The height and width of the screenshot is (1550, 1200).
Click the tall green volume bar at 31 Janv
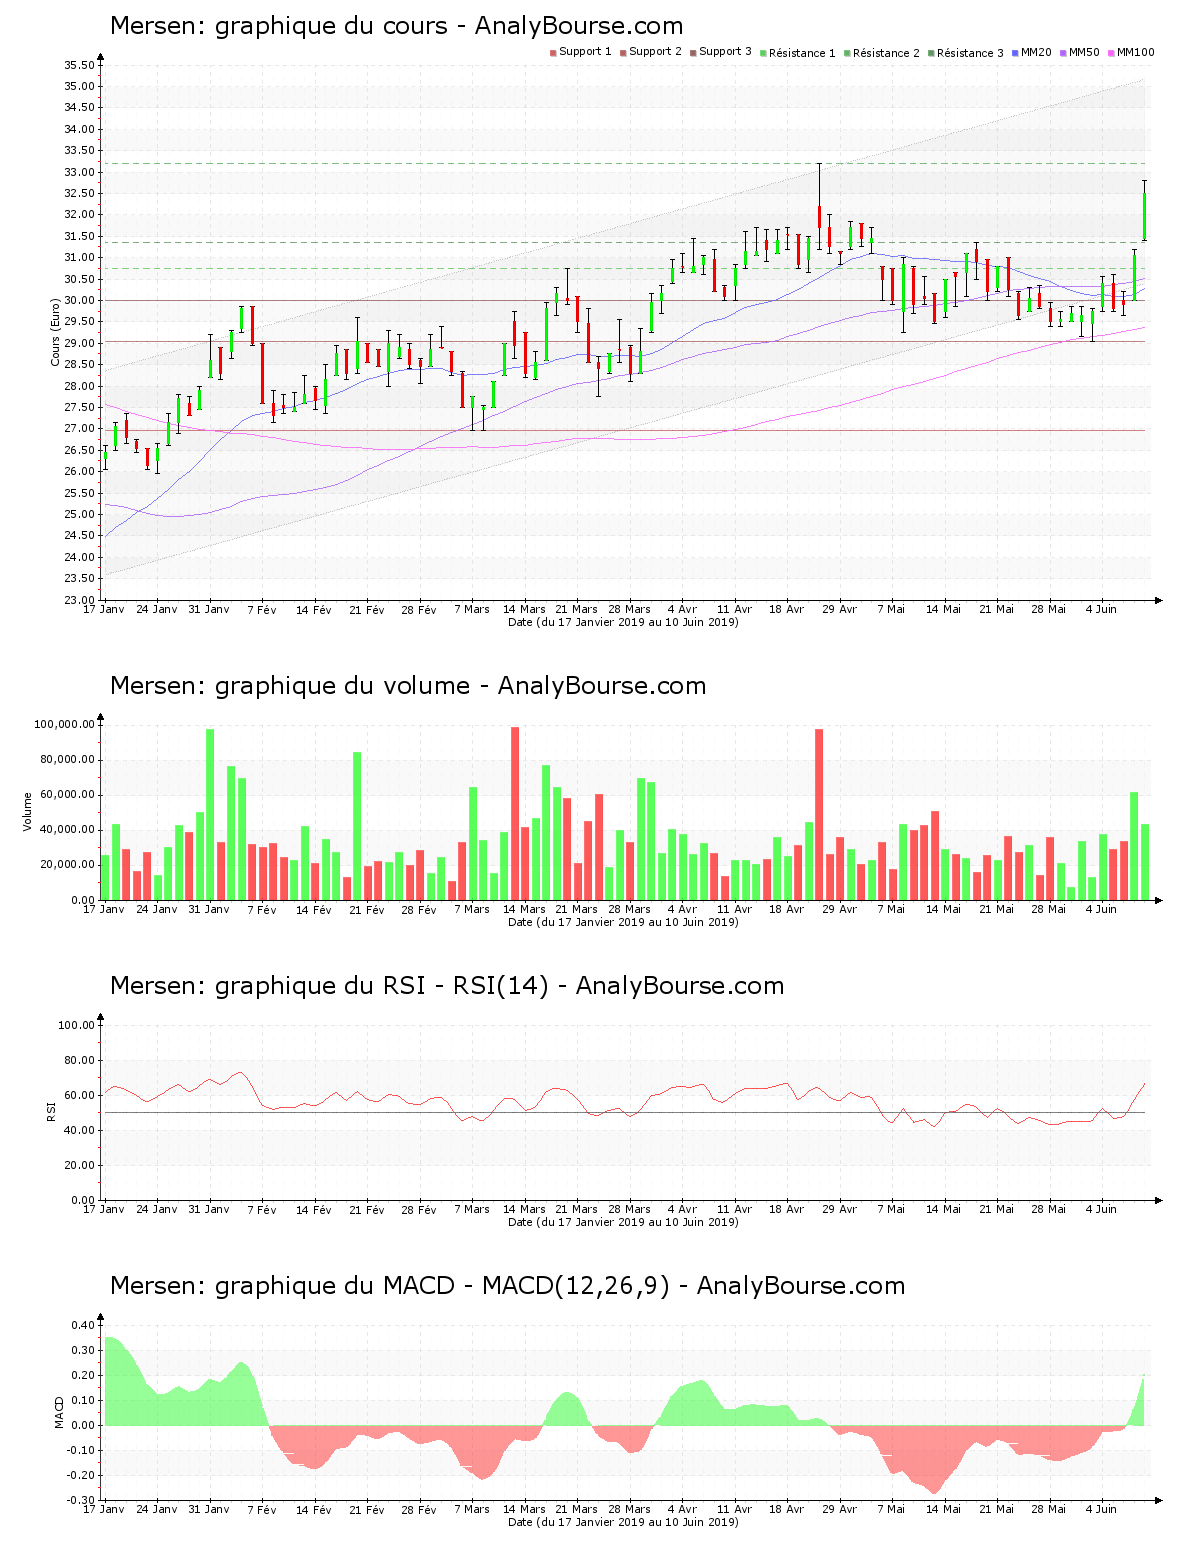(210, 814)
